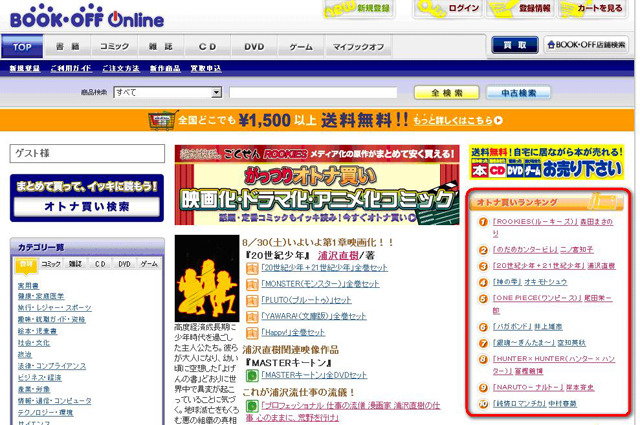
Task: Select the TOP navigation tab
Action: coord(22,47)
